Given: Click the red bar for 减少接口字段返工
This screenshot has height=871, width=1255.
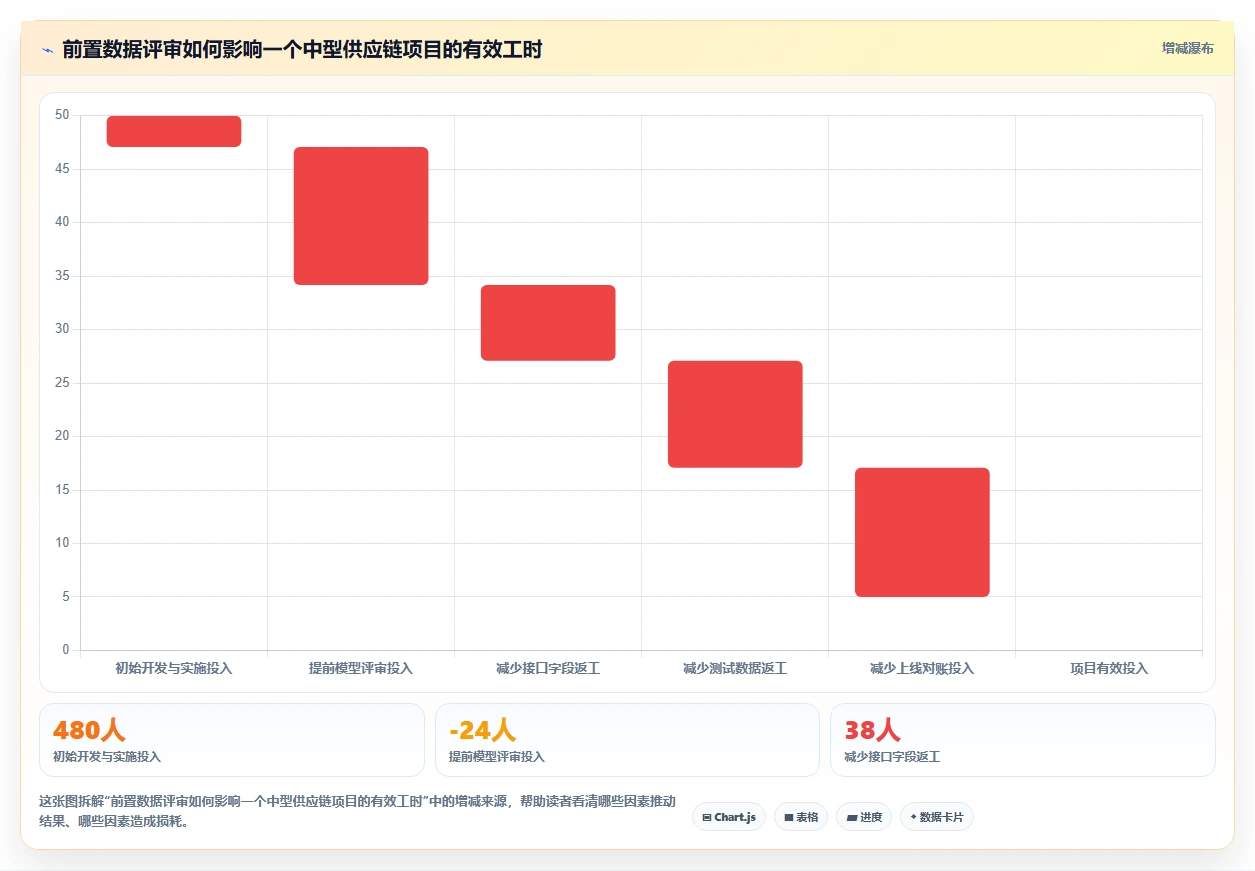Looking at the screenshot, I should click(x=548, y=323).
